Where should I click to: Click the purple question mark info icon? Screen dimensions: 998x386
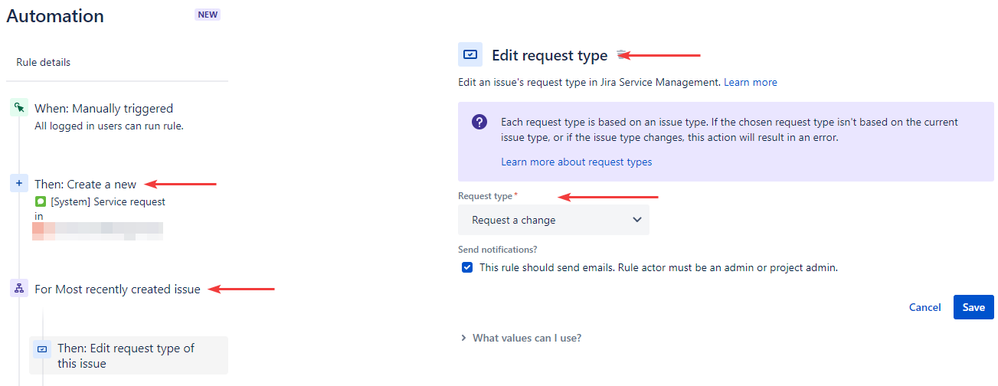click(x=479, y=122)
